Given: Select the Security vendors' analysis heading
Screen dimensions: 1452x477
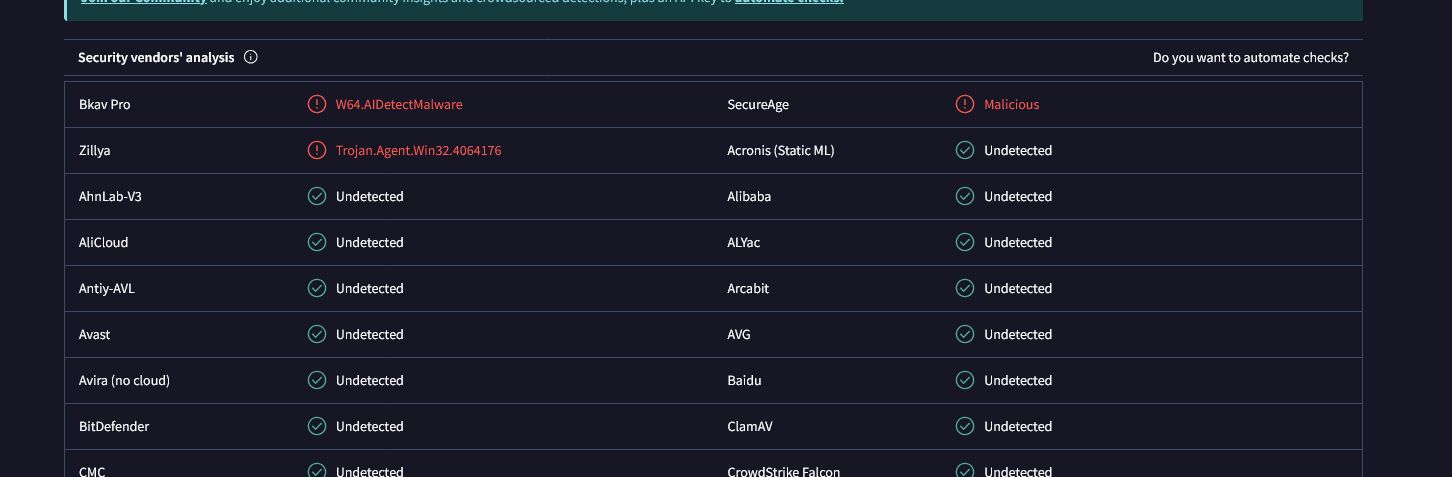Looking at the screenshot, I should pyautogui.click(x=156, y=57).
